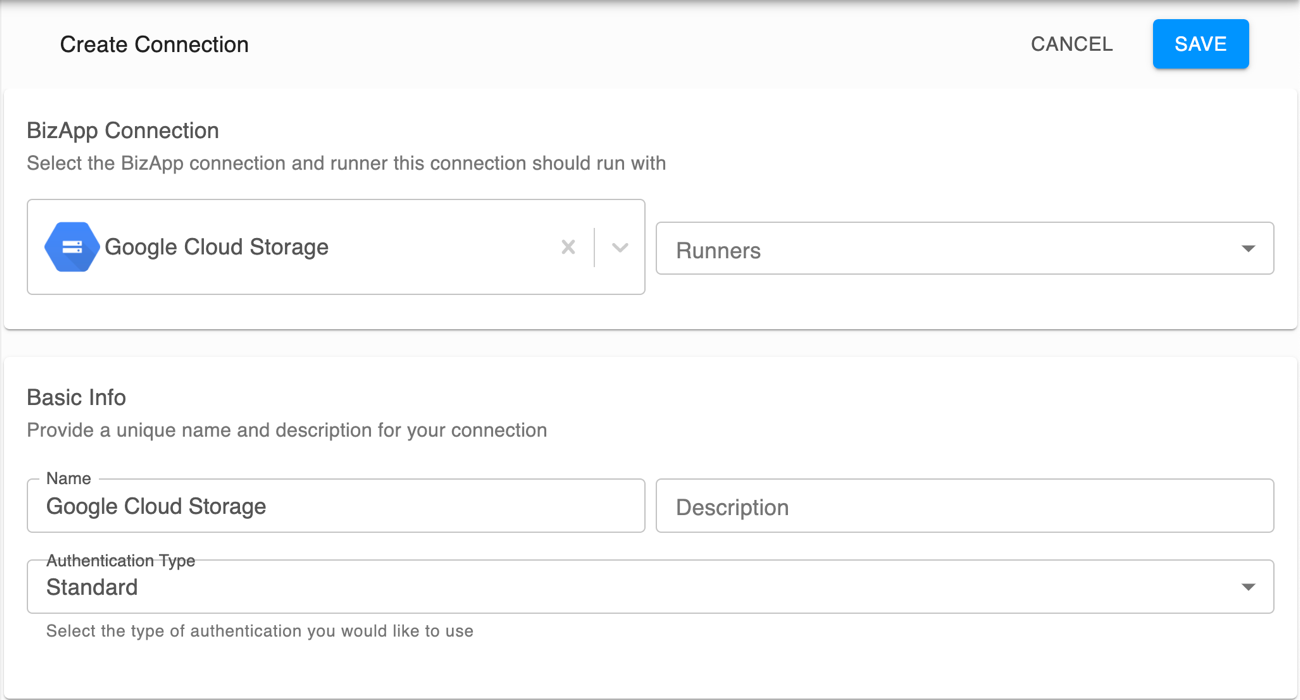Screen dimensions: 1300x700
Task: Expand the Authentication Type selector showing Standard
Action: (650, 586)
